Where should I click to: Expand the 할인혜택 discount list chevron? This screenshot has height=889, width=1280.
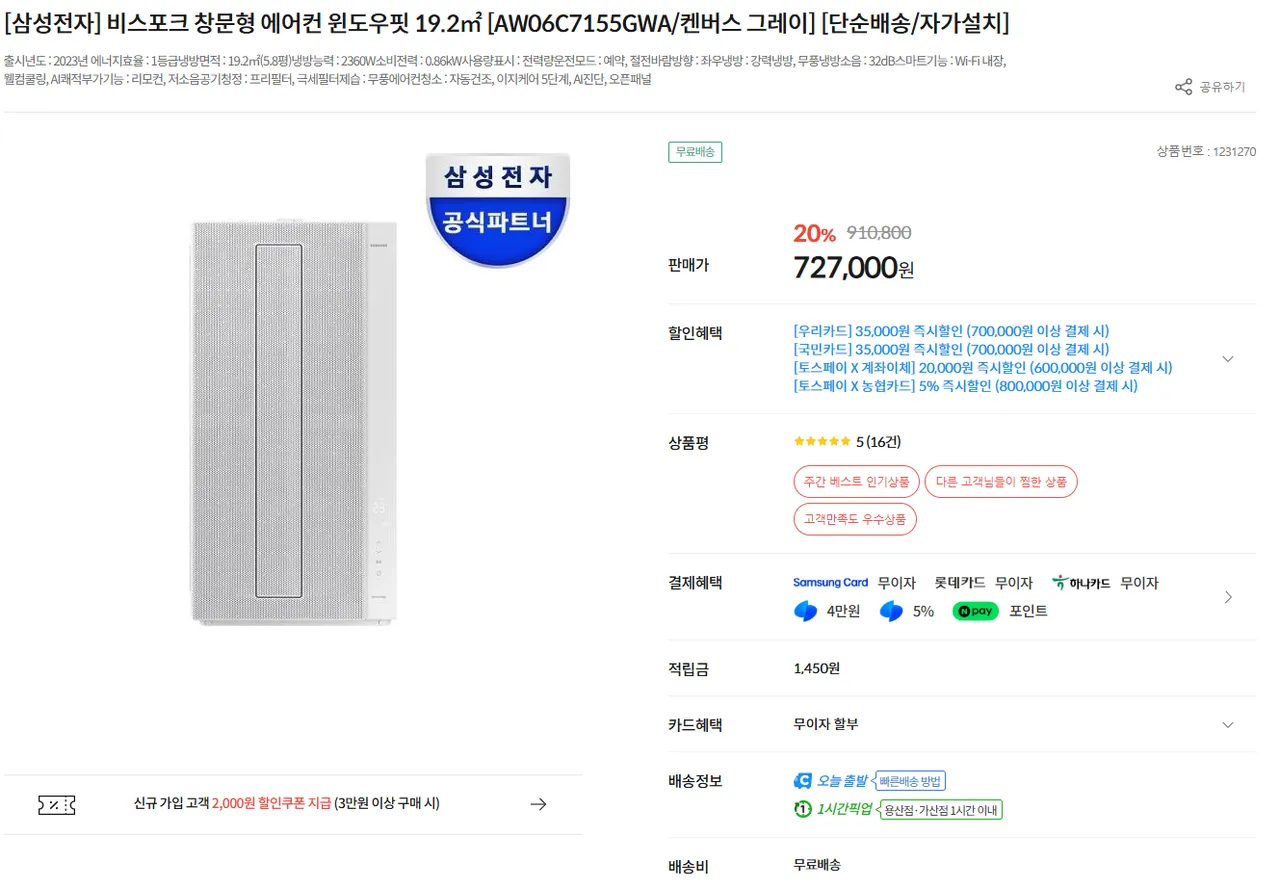pyautogui.click(x=1228, y=358)
